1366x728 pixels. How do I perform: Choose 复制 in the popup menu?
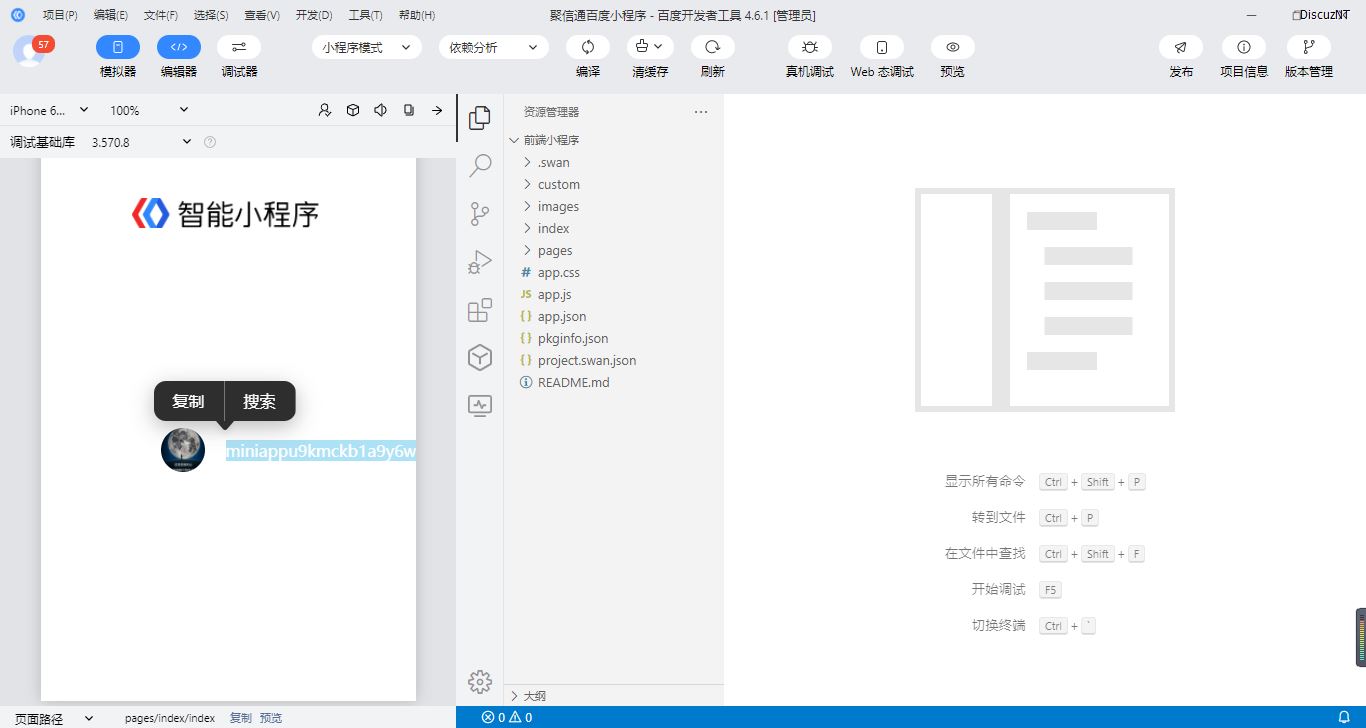pos(188,401)
